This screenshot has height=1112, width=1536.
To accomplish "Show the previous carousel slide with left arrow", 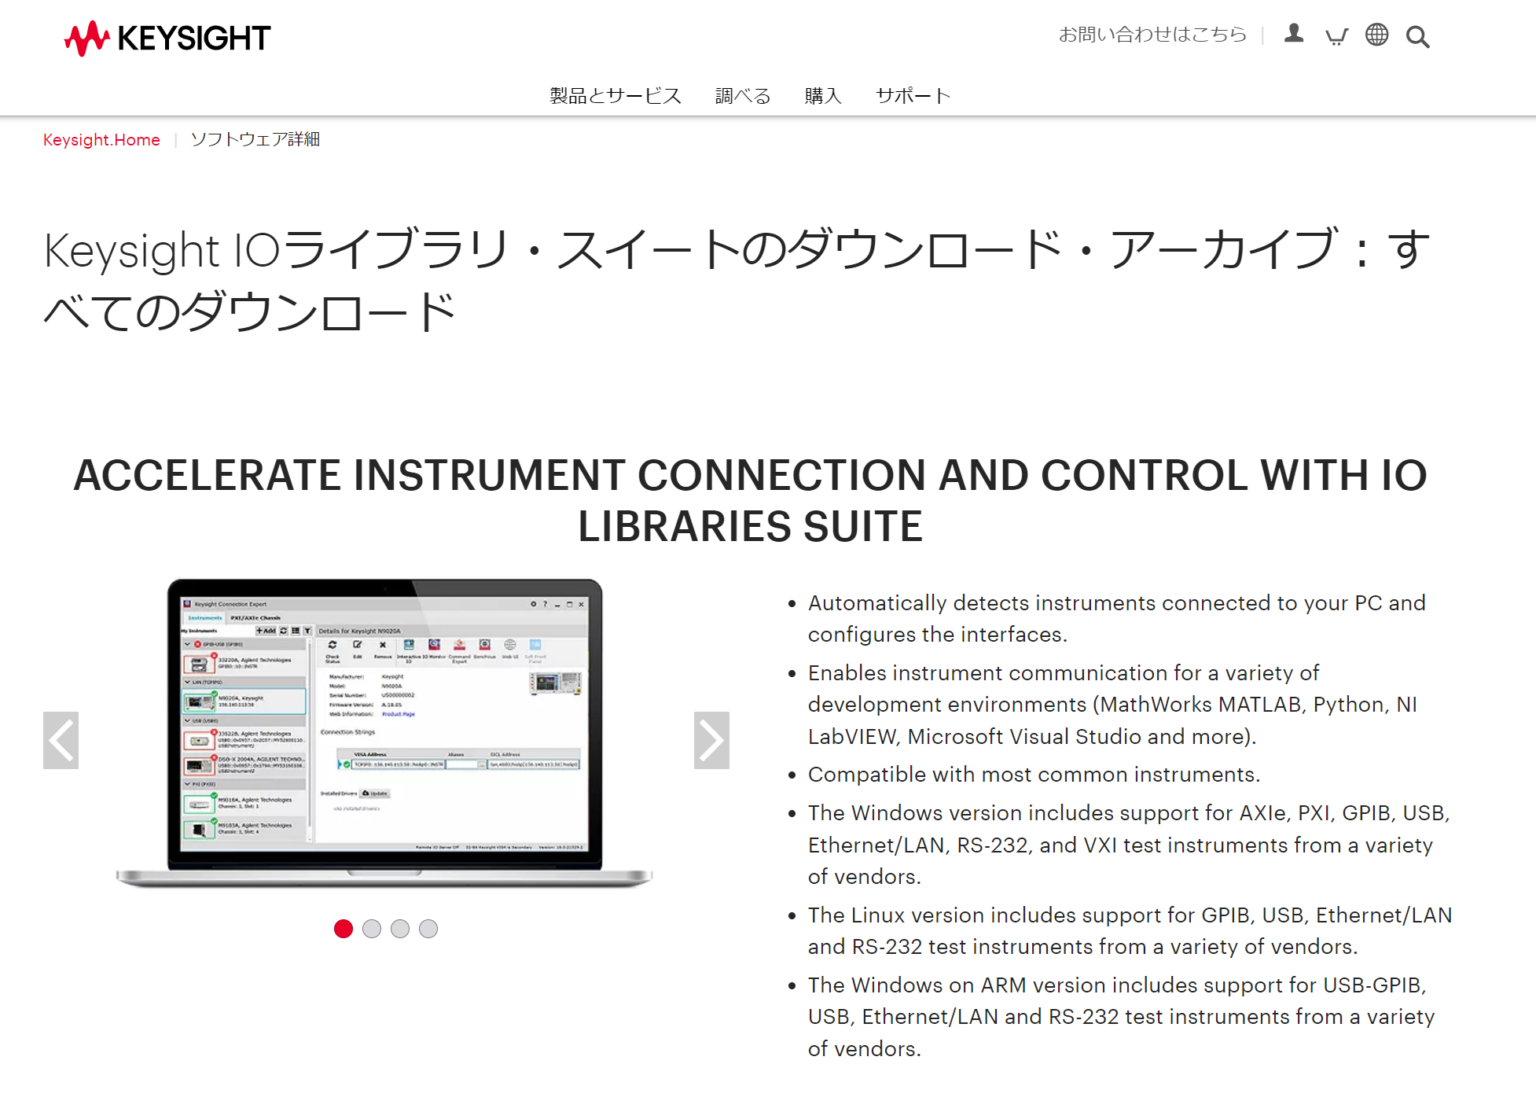I will tap(60, 740).
